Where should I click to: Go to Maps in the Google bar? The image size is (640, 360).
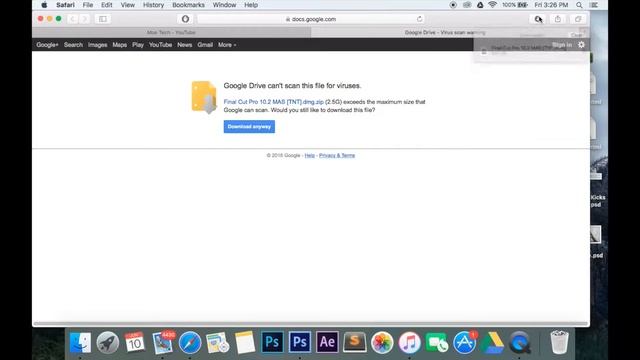coord(120,45)
